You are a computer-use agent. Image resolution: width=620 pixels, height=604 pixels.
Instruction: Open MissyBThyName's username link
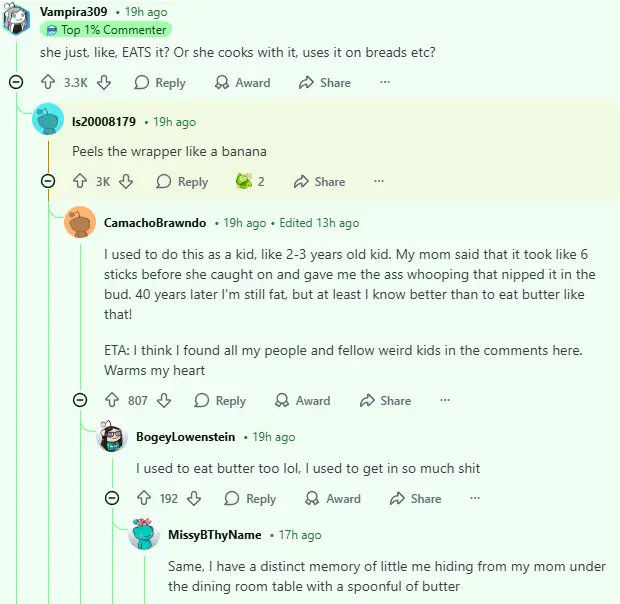click(x=214, y=535)
